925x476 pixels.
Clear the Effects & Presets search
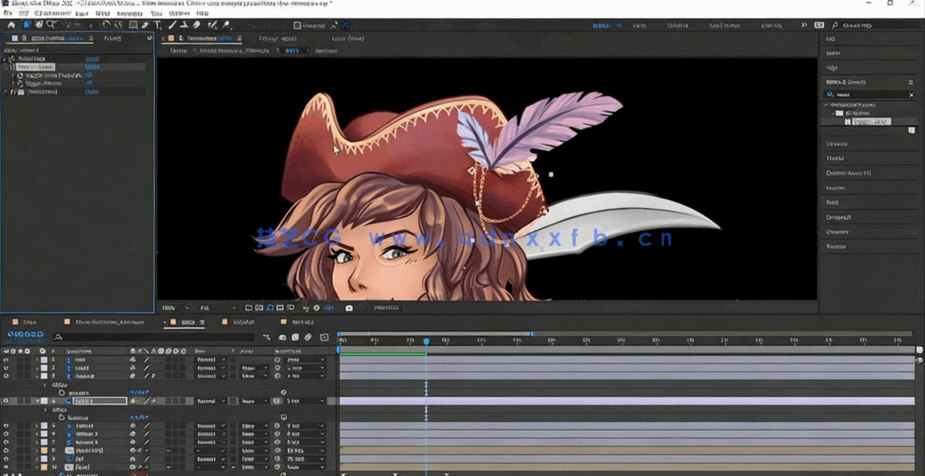point(910,95)
